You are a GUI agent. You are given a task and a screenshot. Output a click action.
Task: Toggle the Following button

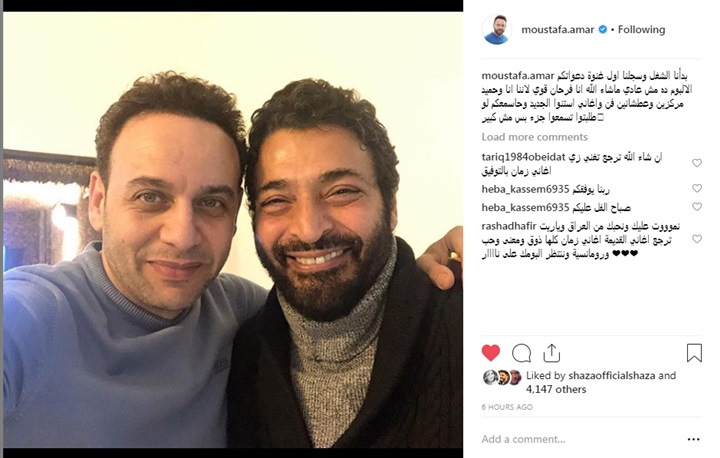click(641, 29)
